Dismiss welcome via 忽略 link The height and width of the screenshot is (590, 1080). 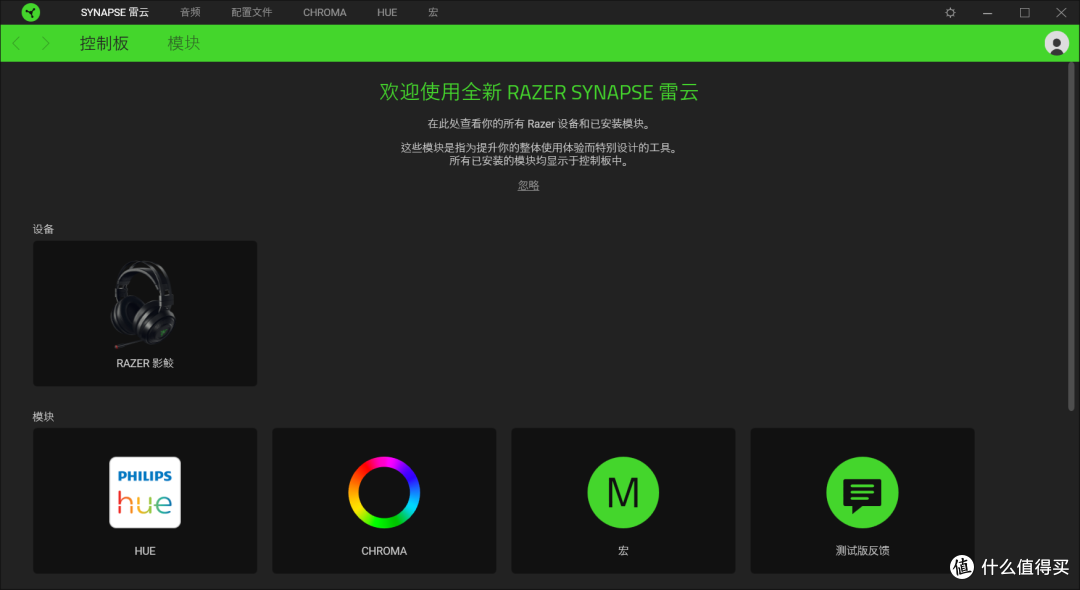528,185
